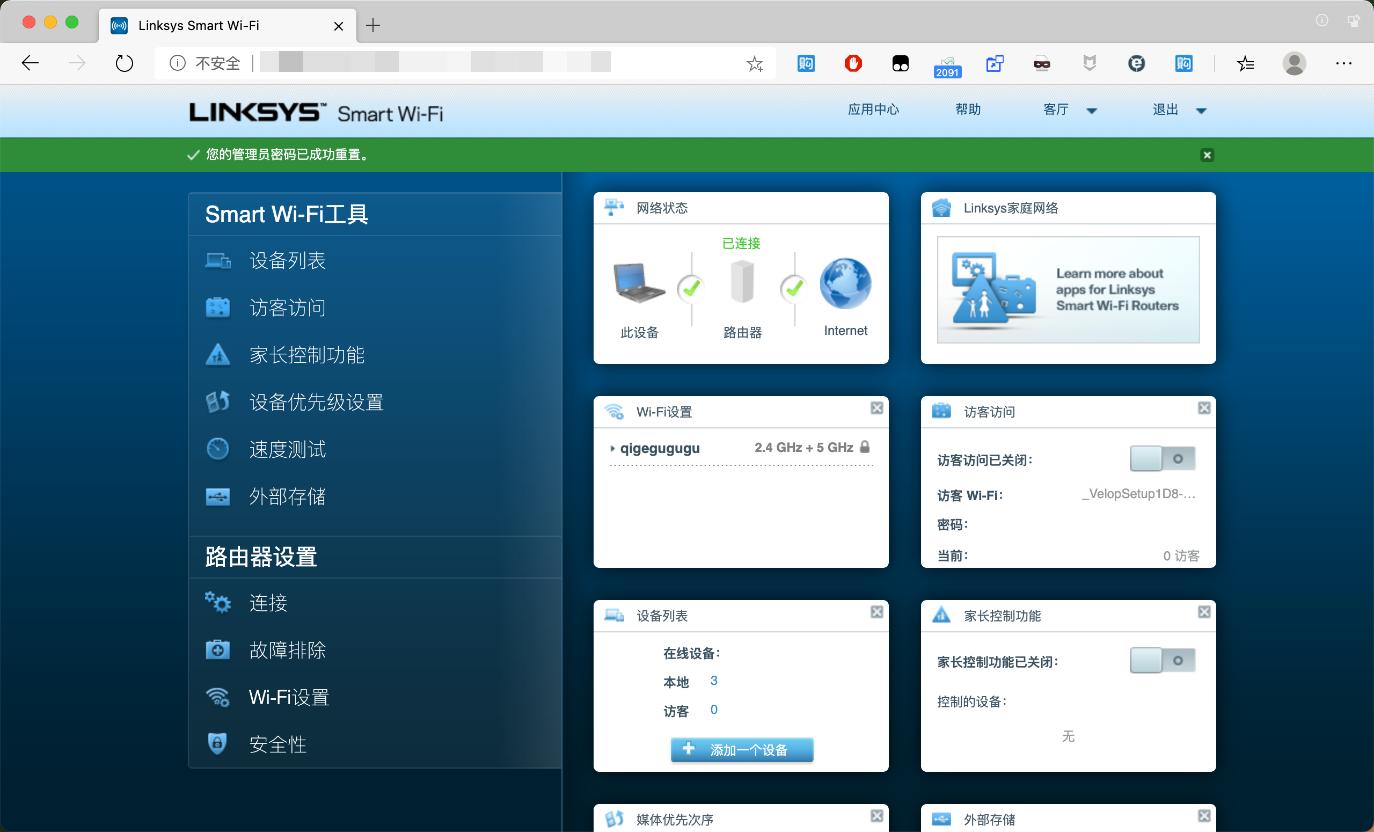Enable the 访客访问 toggle switch
The height and width of the screenshot is (832, 1374).
1162,457
